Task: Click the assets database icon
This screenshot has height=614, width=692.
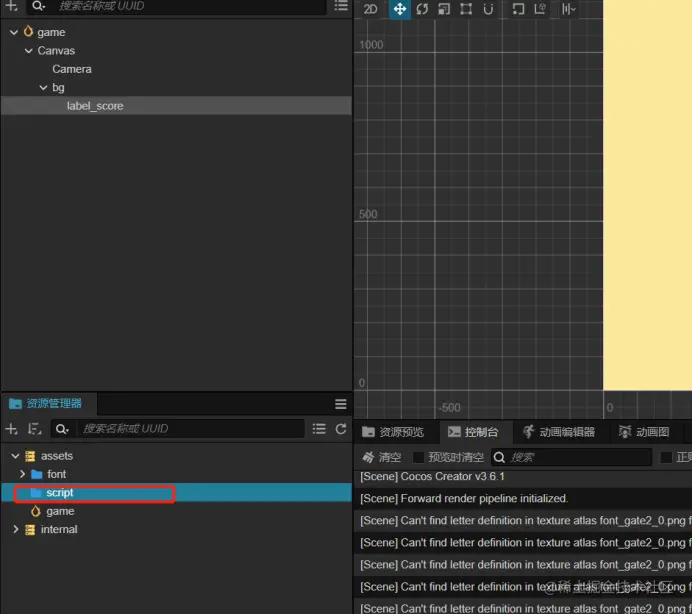Action: [30, 456]
